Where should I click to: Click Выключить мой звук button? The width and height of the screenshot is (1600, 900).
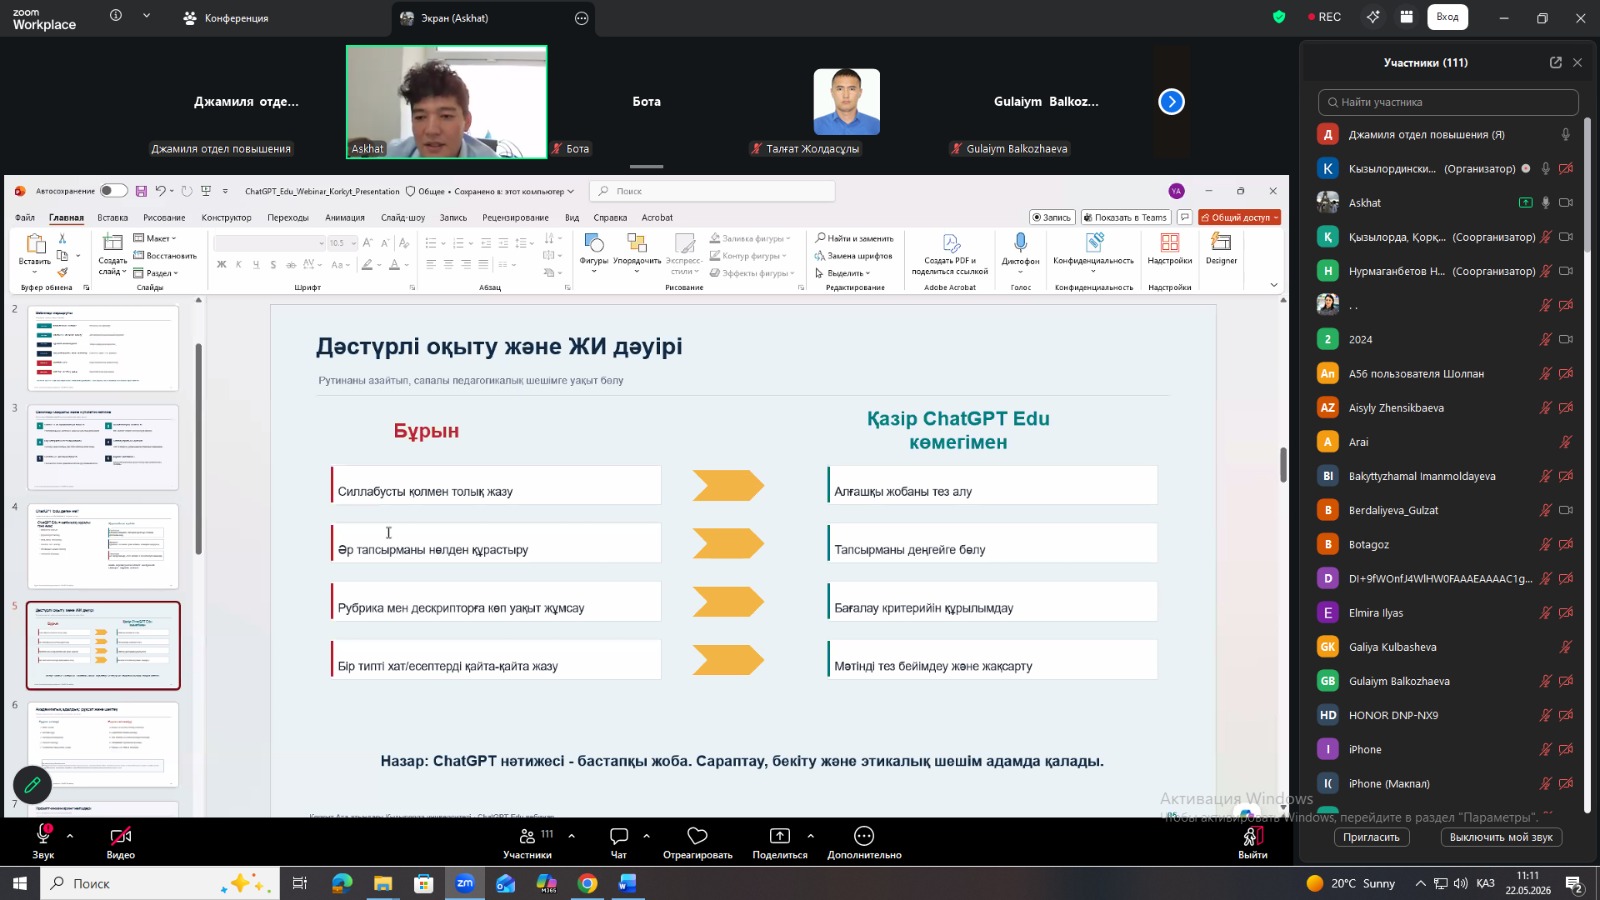(x=1501, y=837)
